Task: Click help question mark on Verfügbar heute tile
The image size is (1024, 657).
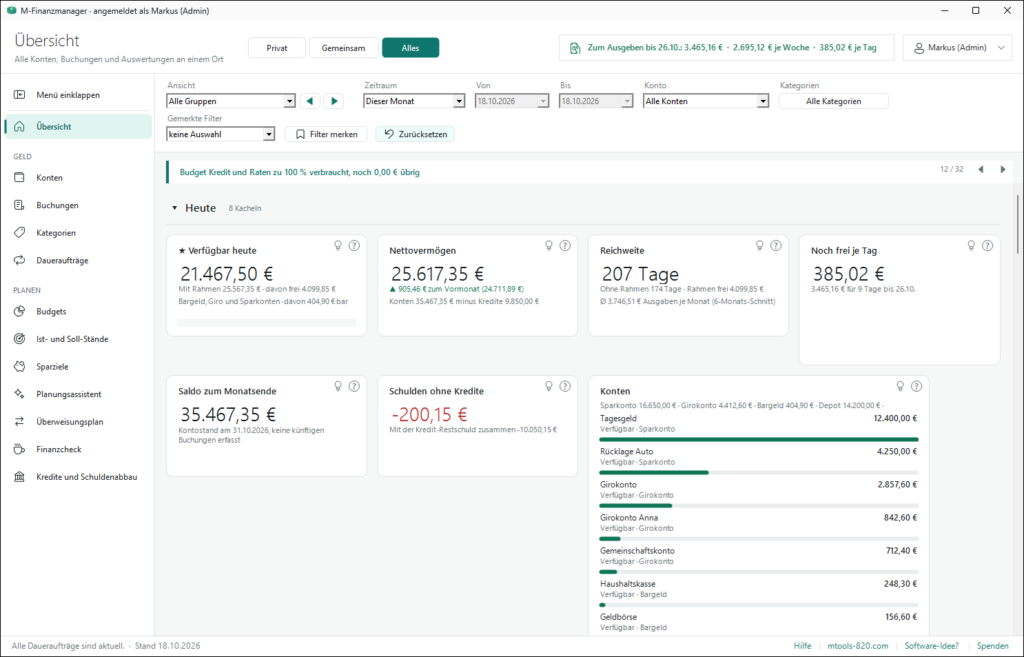Action: (354, 246)
